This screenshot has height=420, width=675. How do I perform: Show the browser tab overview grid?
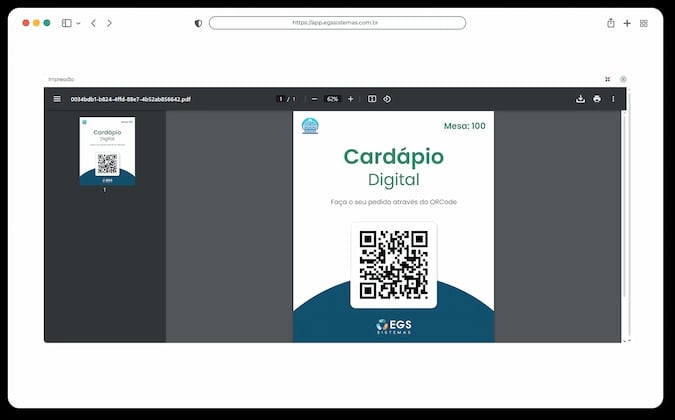[x=644, y=23]
